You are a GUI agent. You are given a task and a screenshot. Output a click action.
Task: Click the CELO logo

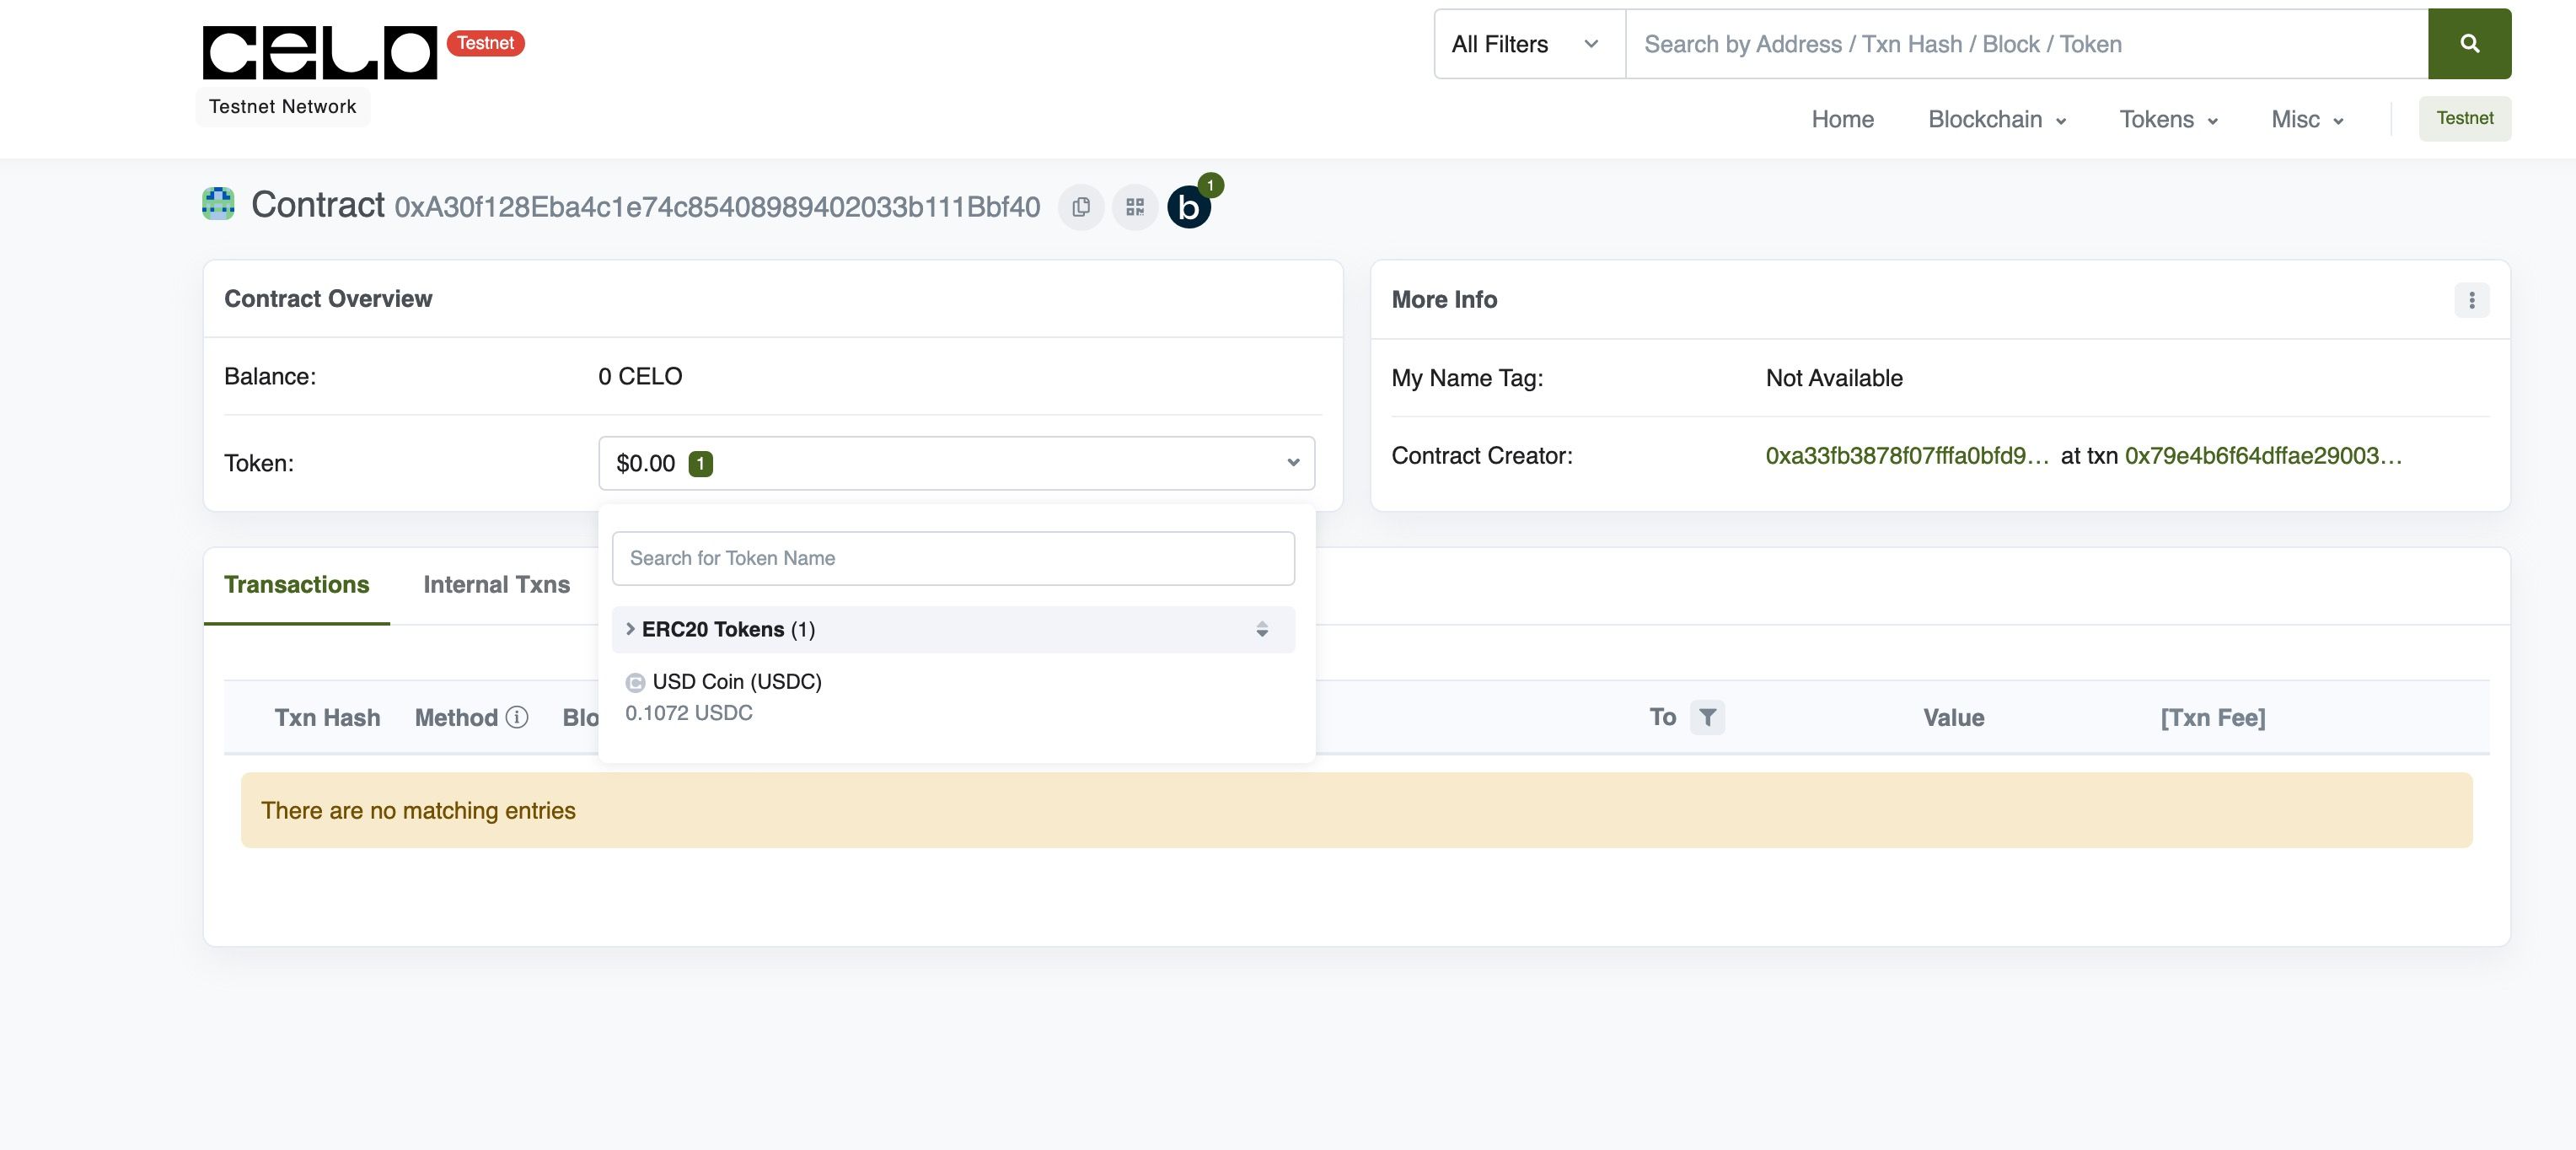coord(320,52)
